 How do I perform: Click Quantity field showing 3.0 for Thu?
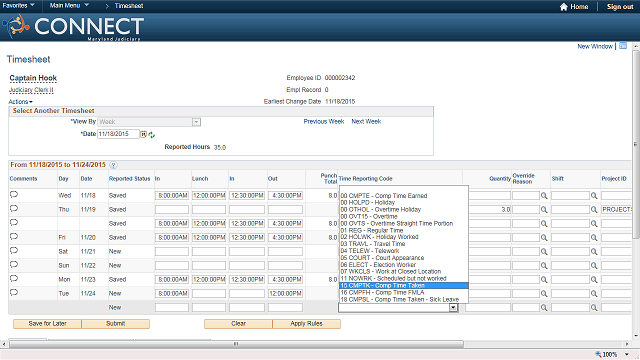coord(488,210)
